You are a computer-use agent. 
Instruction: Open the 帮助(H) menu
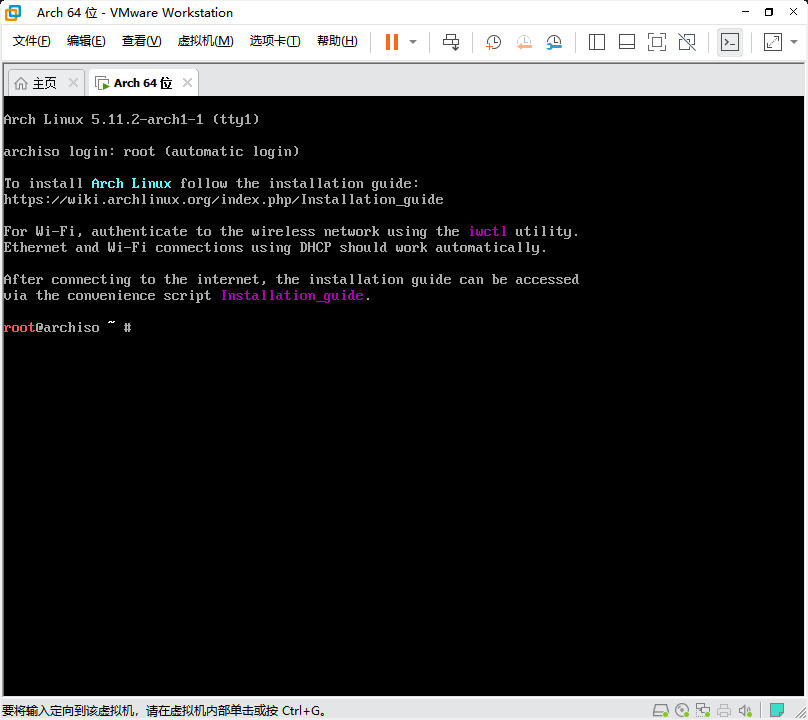point(337,41)
